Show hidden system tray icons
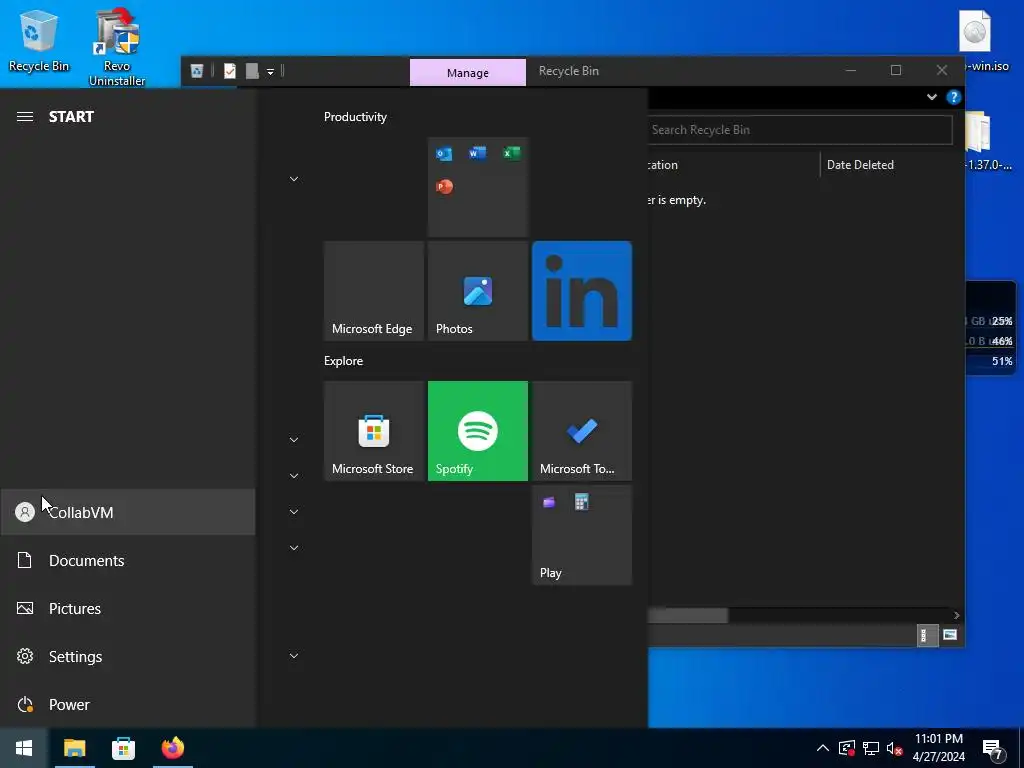This screenshot has width=1024, height=768. 823,748
